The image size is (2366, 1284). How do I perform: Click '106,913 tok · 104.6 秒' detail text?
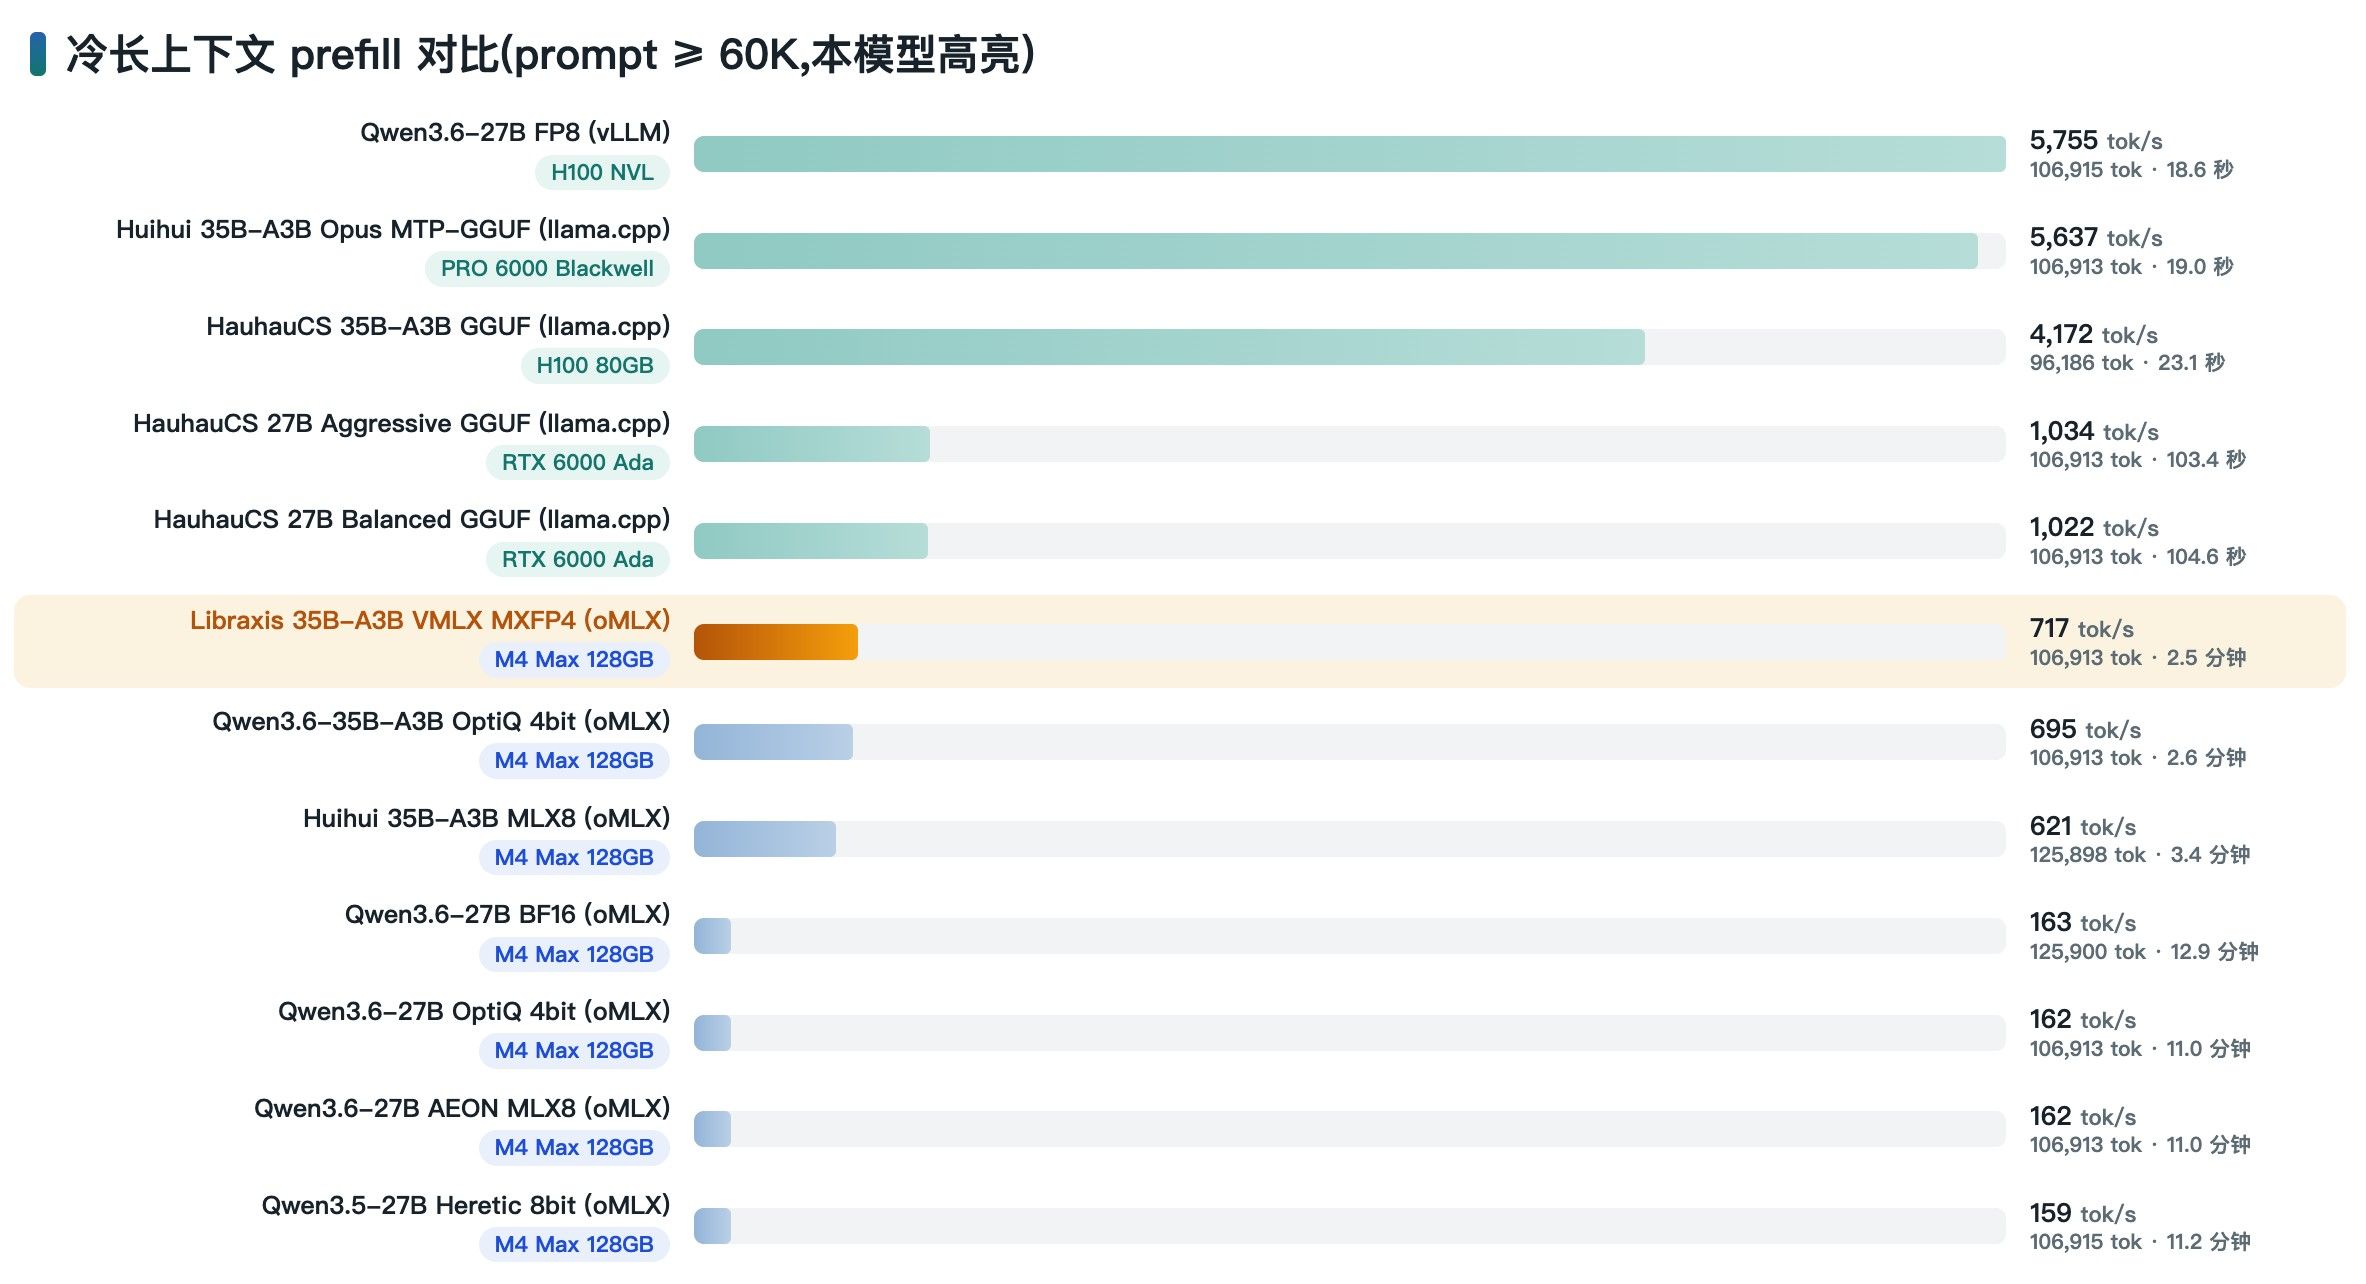pos(2137,557)
